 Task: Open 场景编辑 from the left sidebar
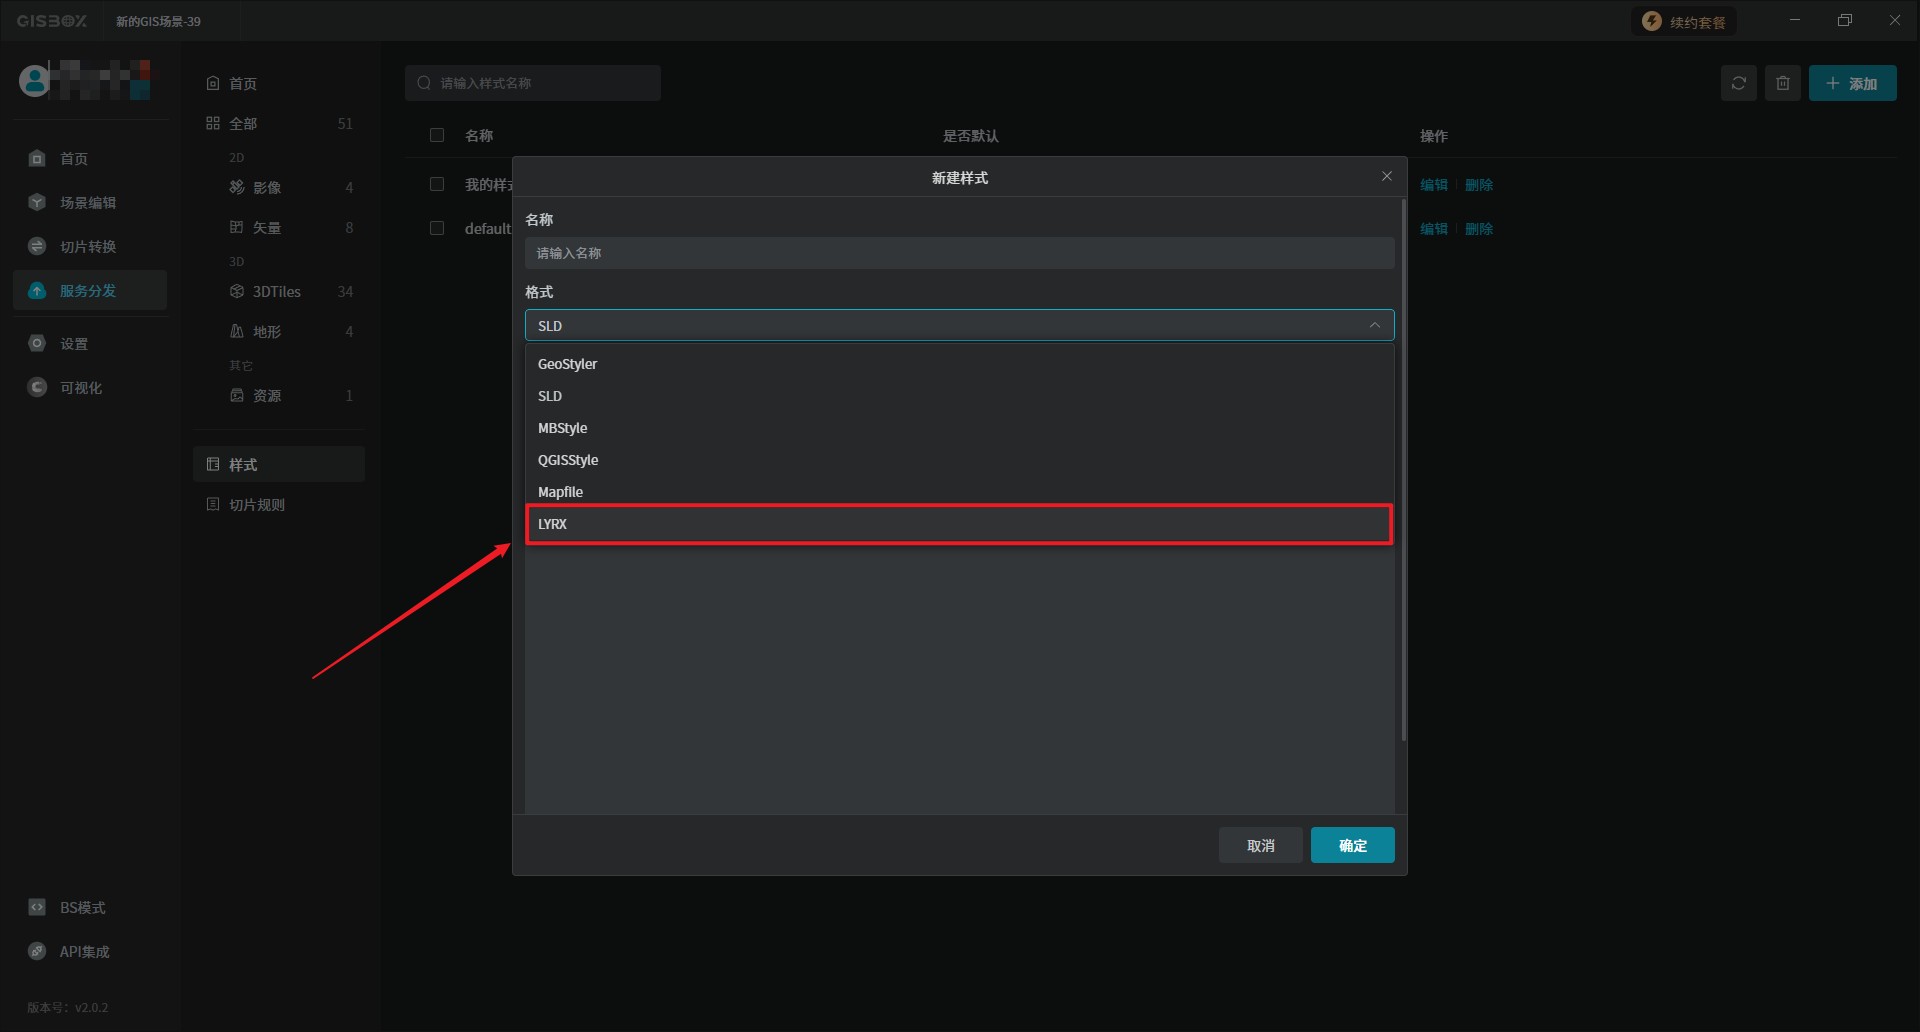click(88, 203)
